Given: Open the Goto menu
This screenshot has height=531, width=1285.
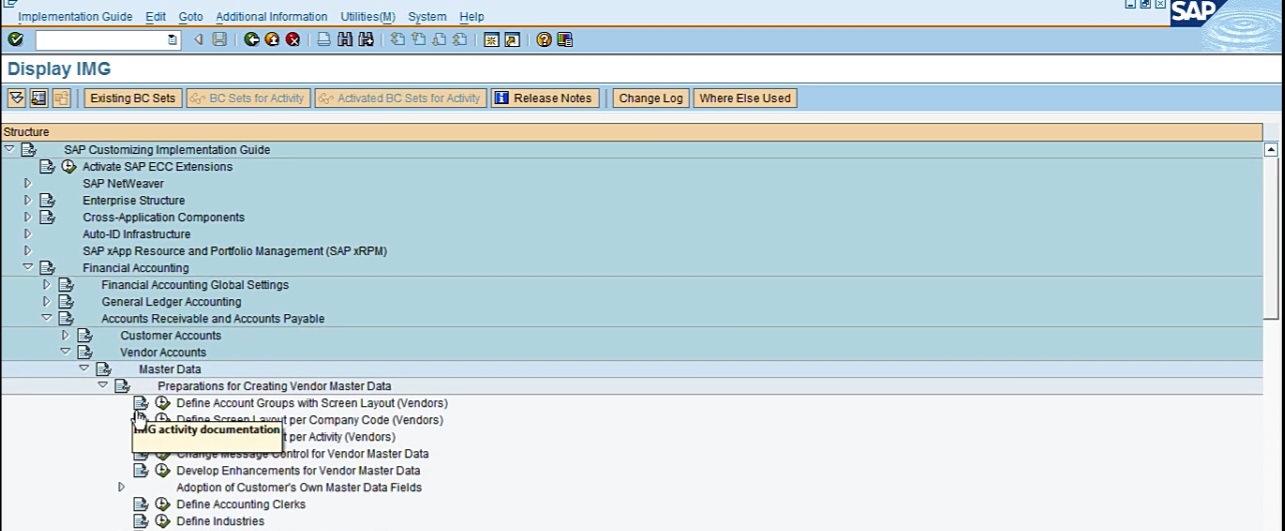Looking at the screenshot, I should coord(191,17).
